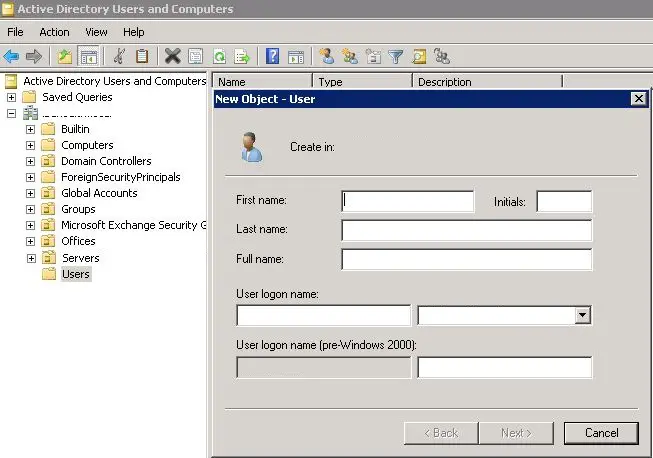Select Builtin in the tree
Image resolution: width=653 pixels, height=458 pixels.
[75, 129]
